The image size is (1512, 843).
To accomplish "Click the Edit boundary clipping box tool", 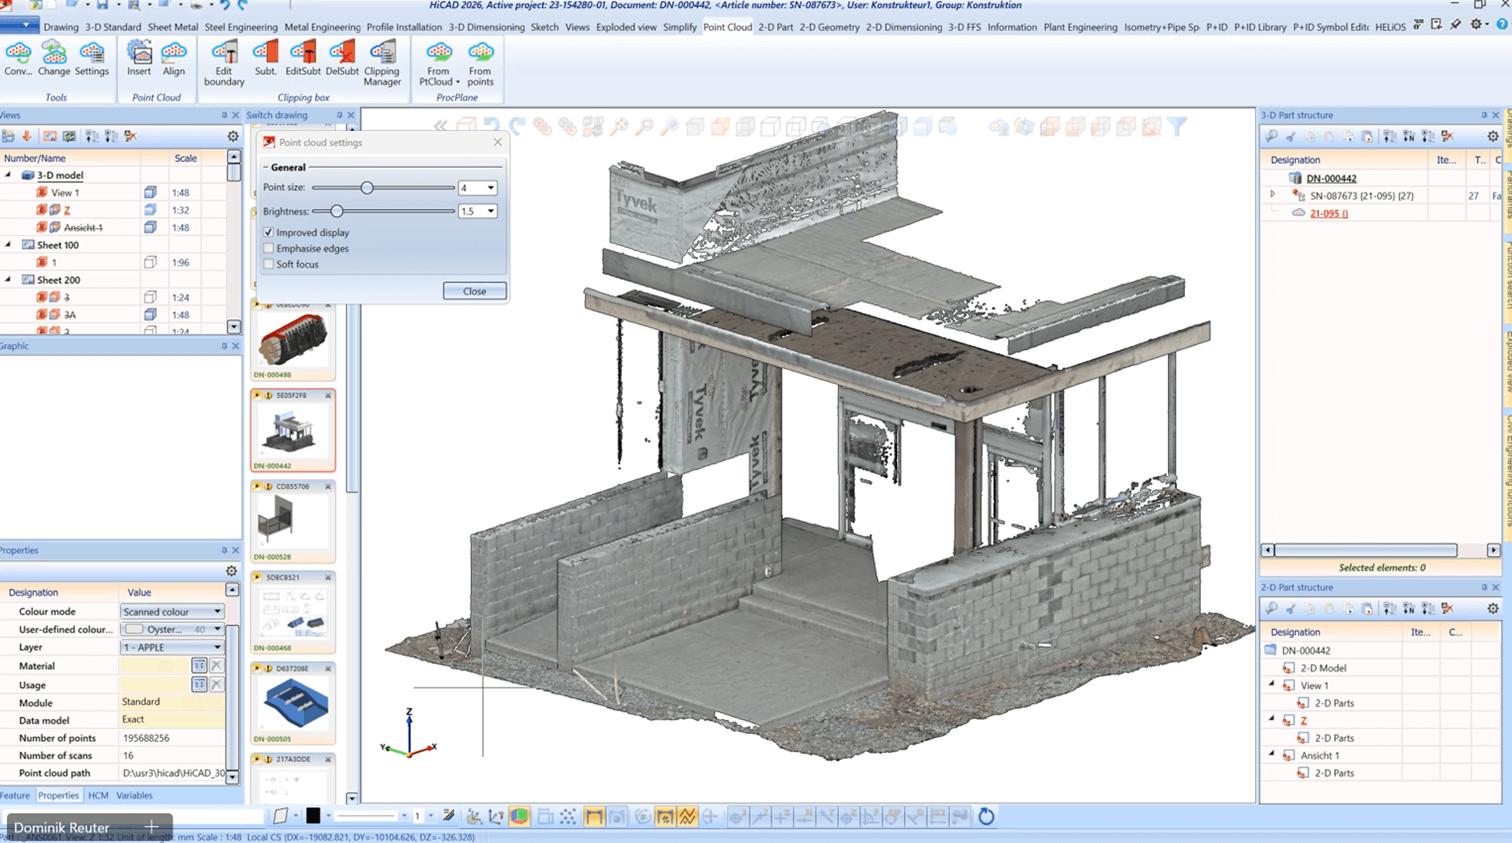I will point(224,61).
